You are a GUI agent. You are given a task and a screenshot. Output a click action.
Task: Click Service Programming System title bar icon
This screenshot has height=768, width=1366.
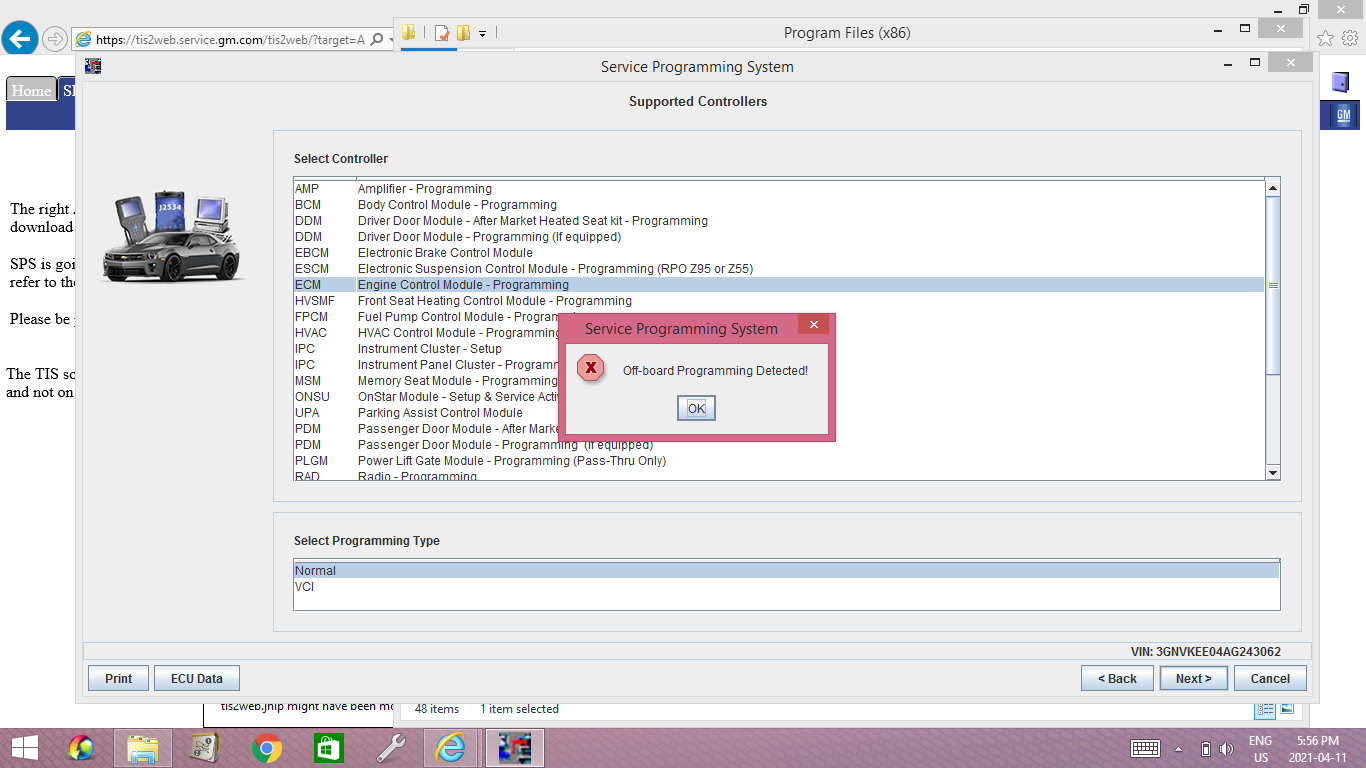coord(93,67)
